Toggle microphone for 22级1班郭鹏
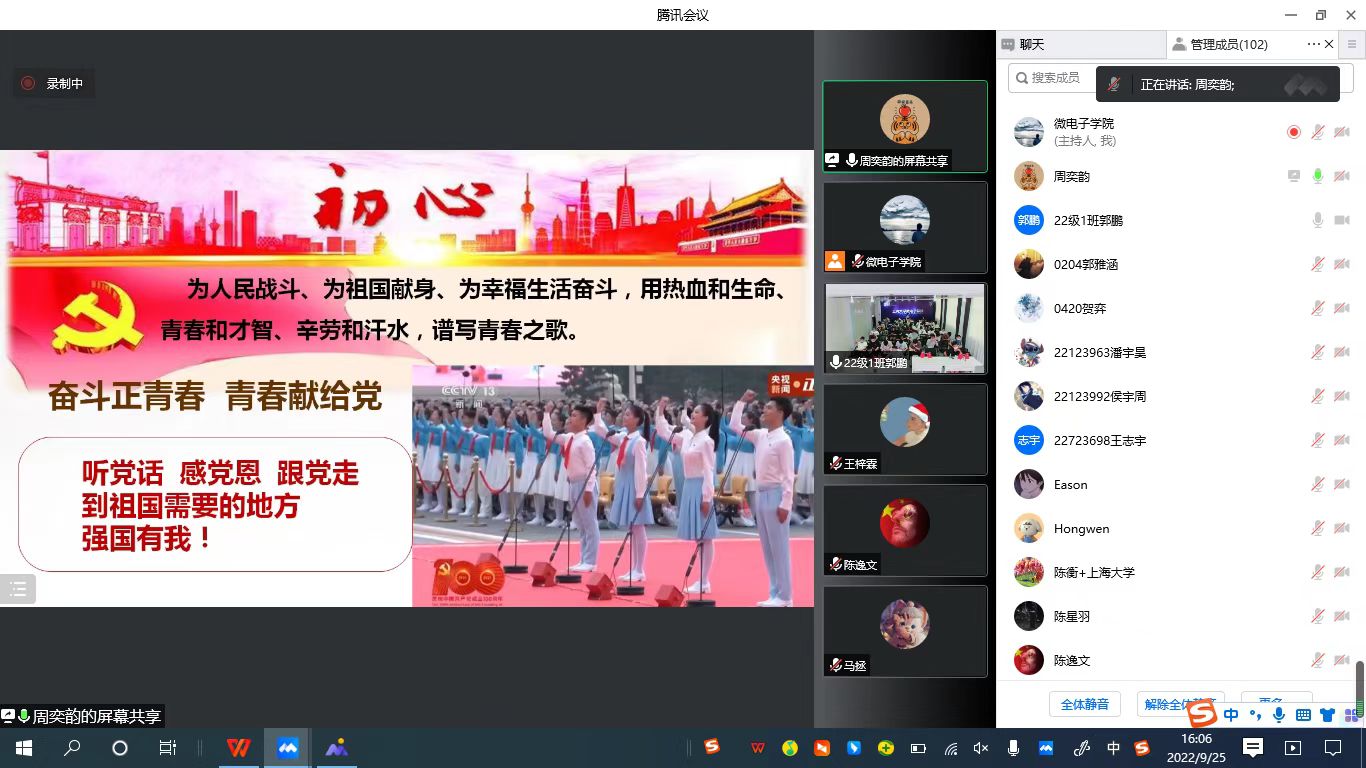The width and height of the screenshot is (1366, 768). point(1318,220)
